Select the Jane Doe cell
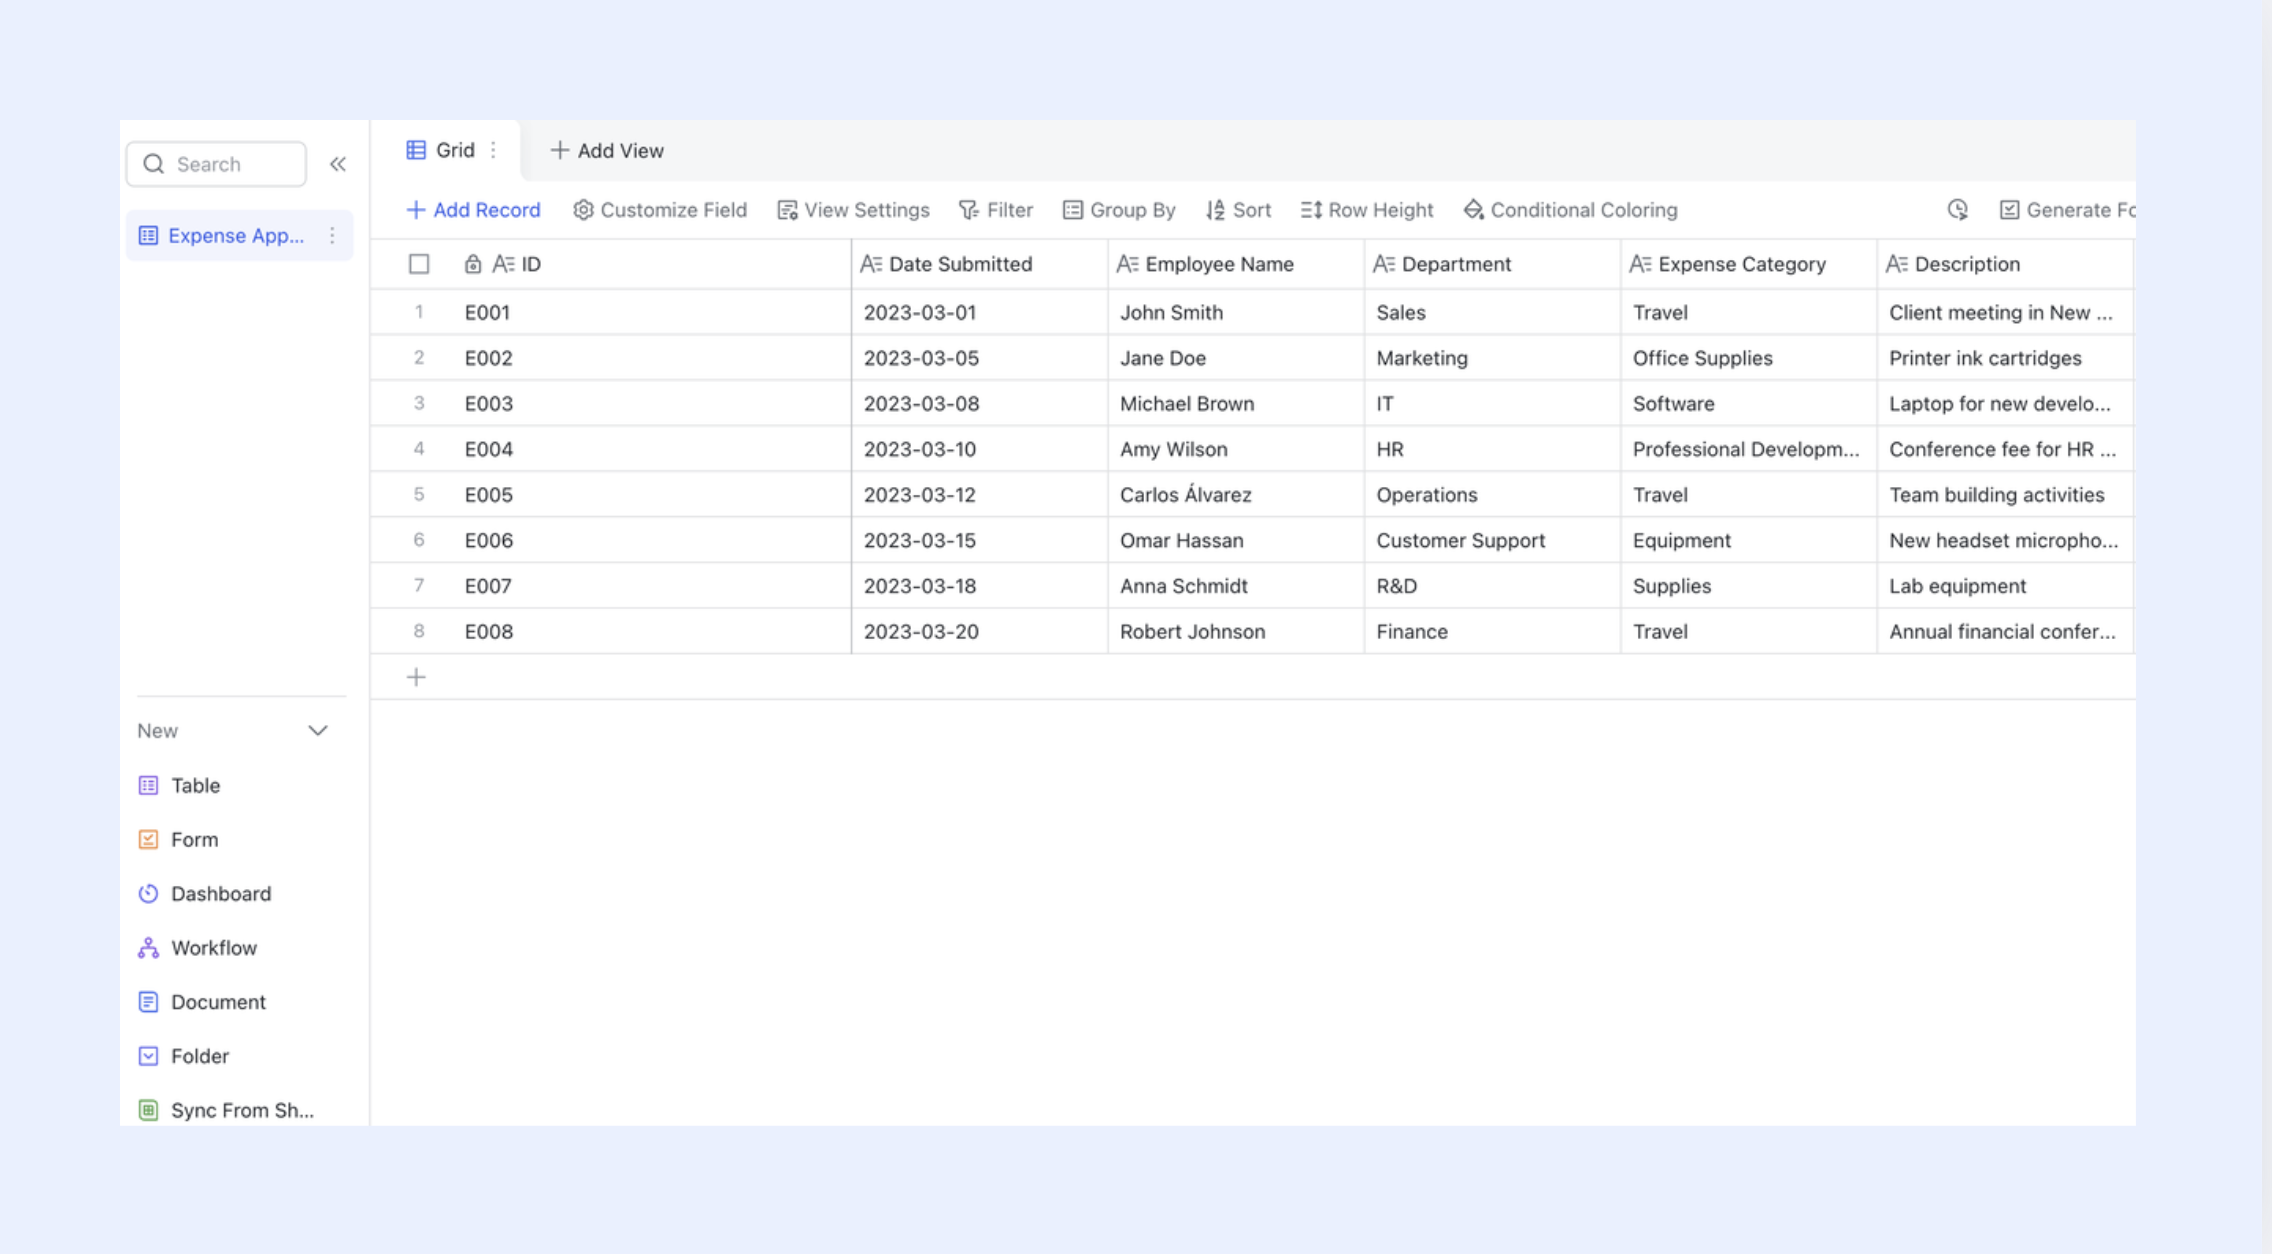Screen dimensions: 2272x1254 click(x=1236, y=358)
